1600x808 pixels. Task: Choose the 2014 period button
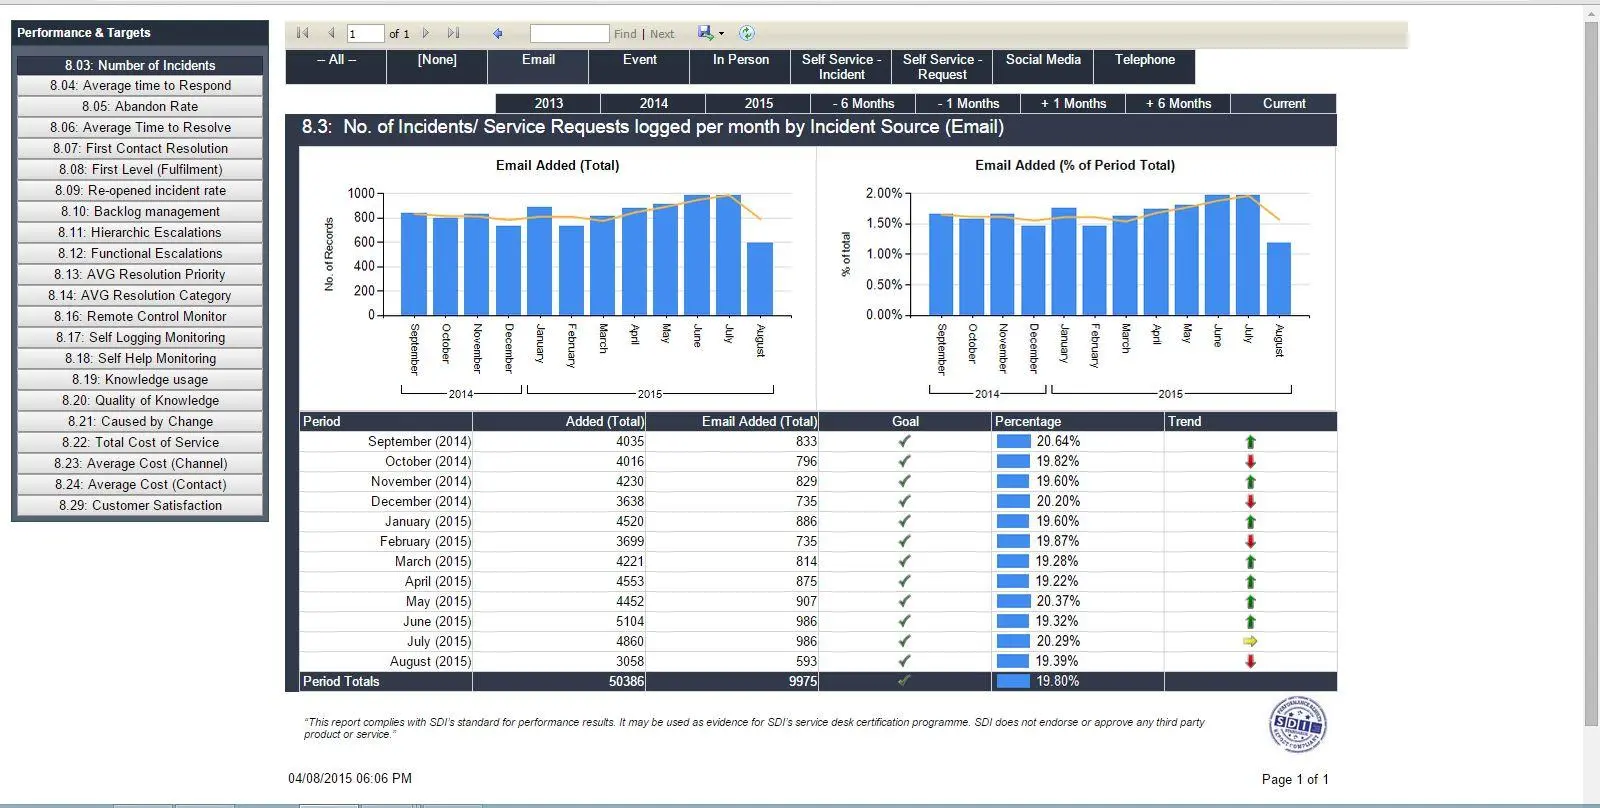tap(653, 103)
